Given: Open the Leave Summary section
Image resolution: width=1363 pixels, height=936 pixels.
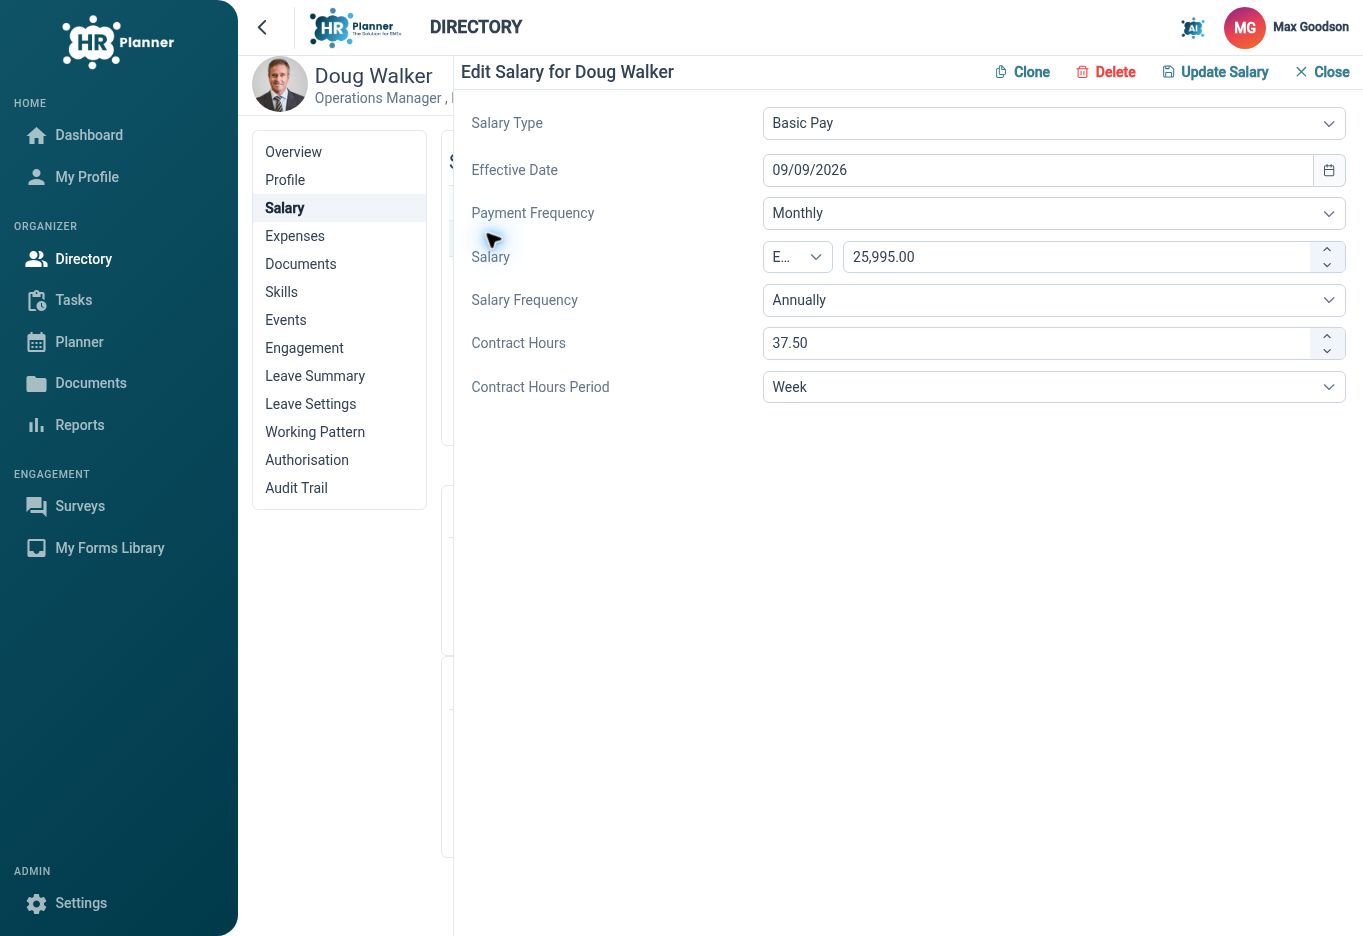Looking at the screenshot, I should click(339, 376).
